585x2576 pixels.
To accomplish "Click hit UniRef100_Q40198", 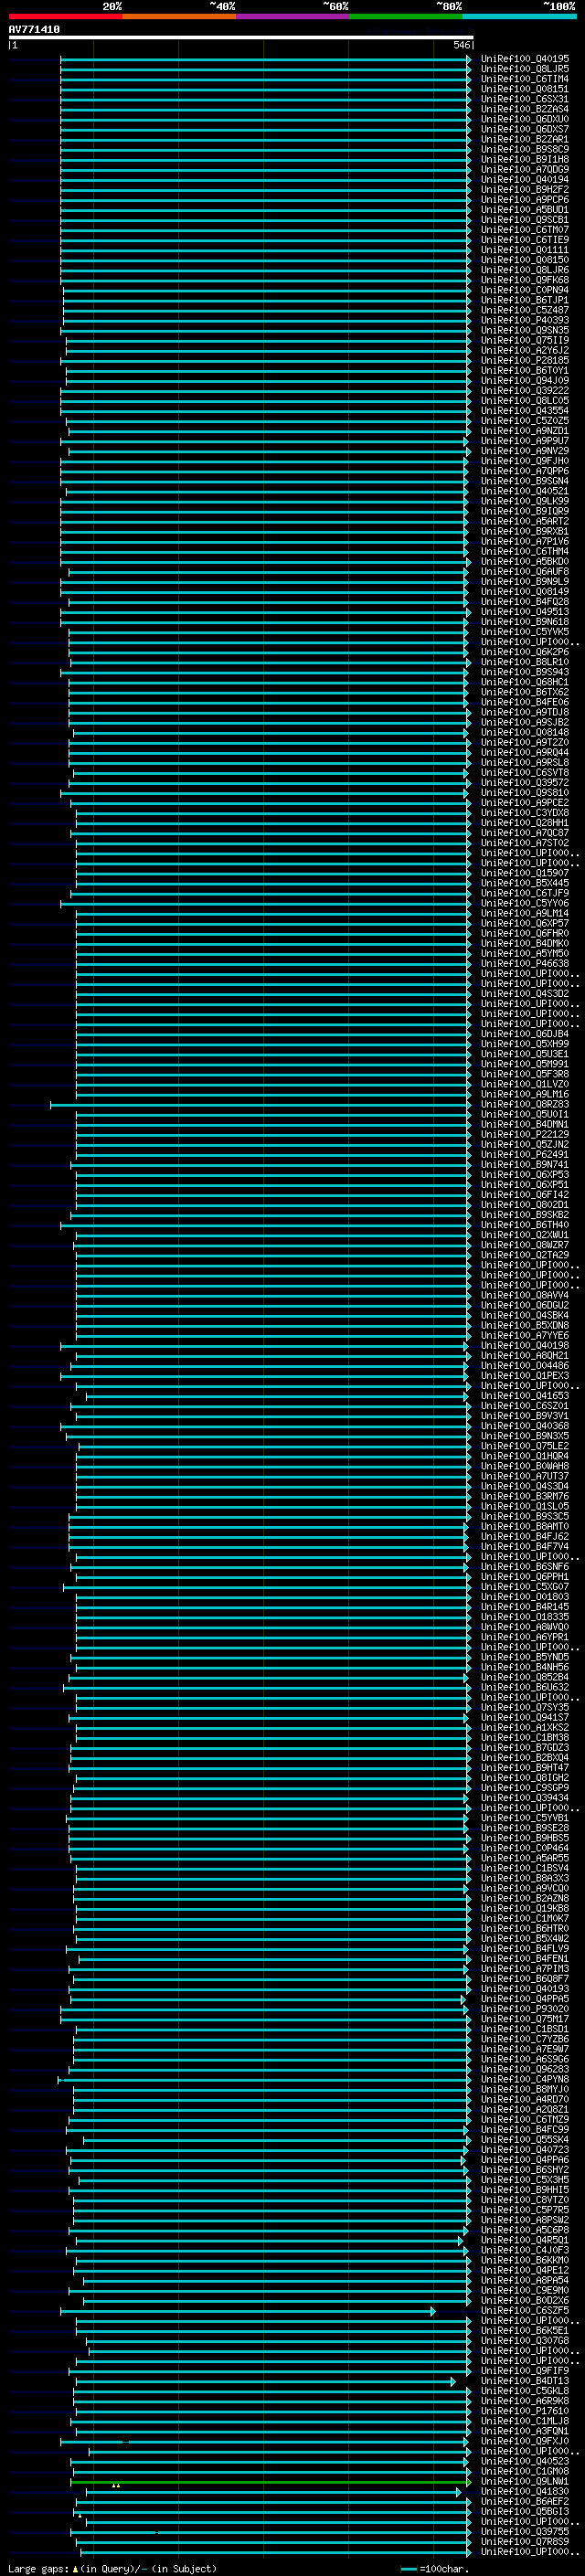I will [x=525, y=1346].
